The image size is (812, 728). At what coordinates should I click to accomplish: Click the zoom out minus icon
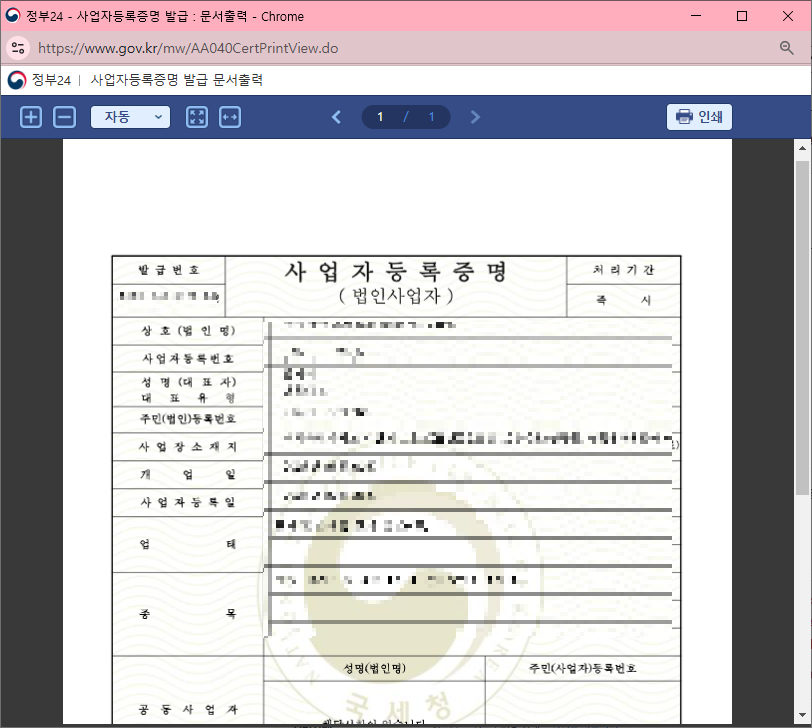pos(64,117)
